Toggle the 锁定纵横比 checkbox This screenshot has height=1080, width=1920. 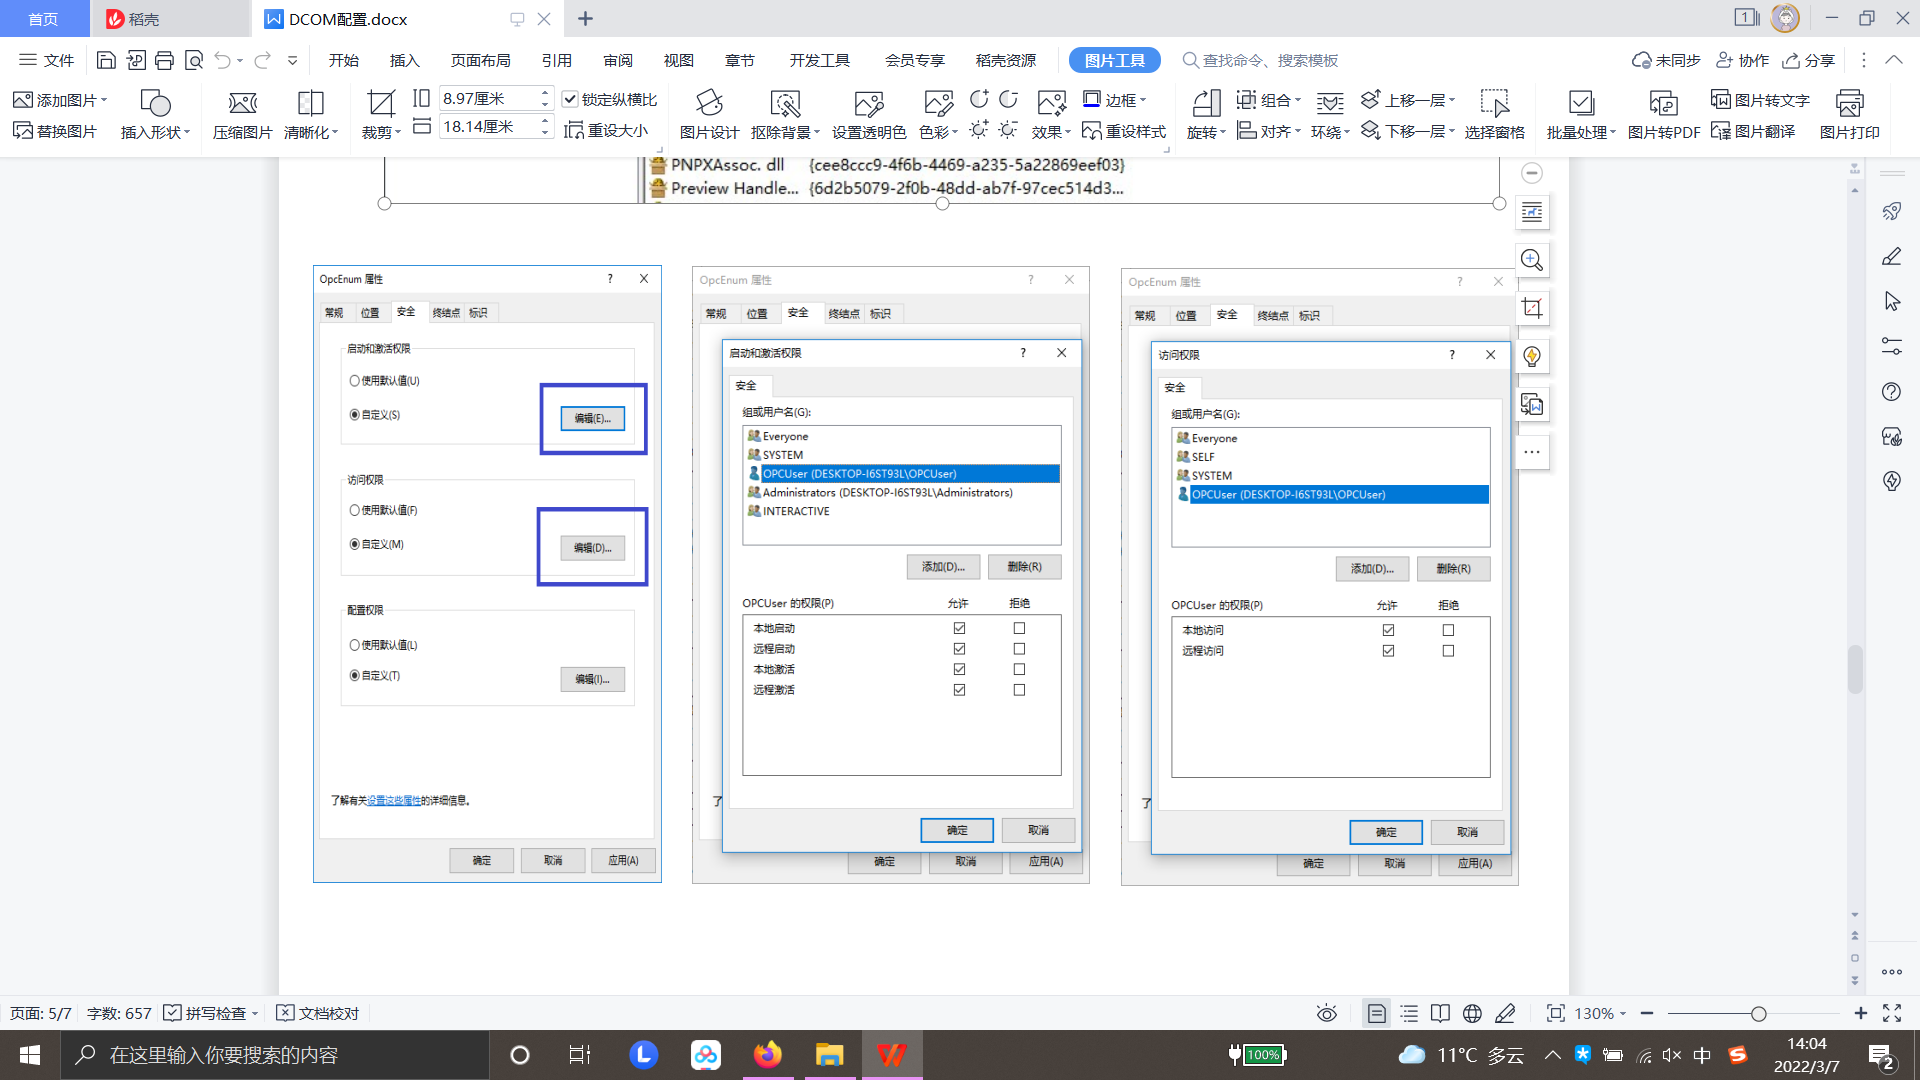point(571,99)
